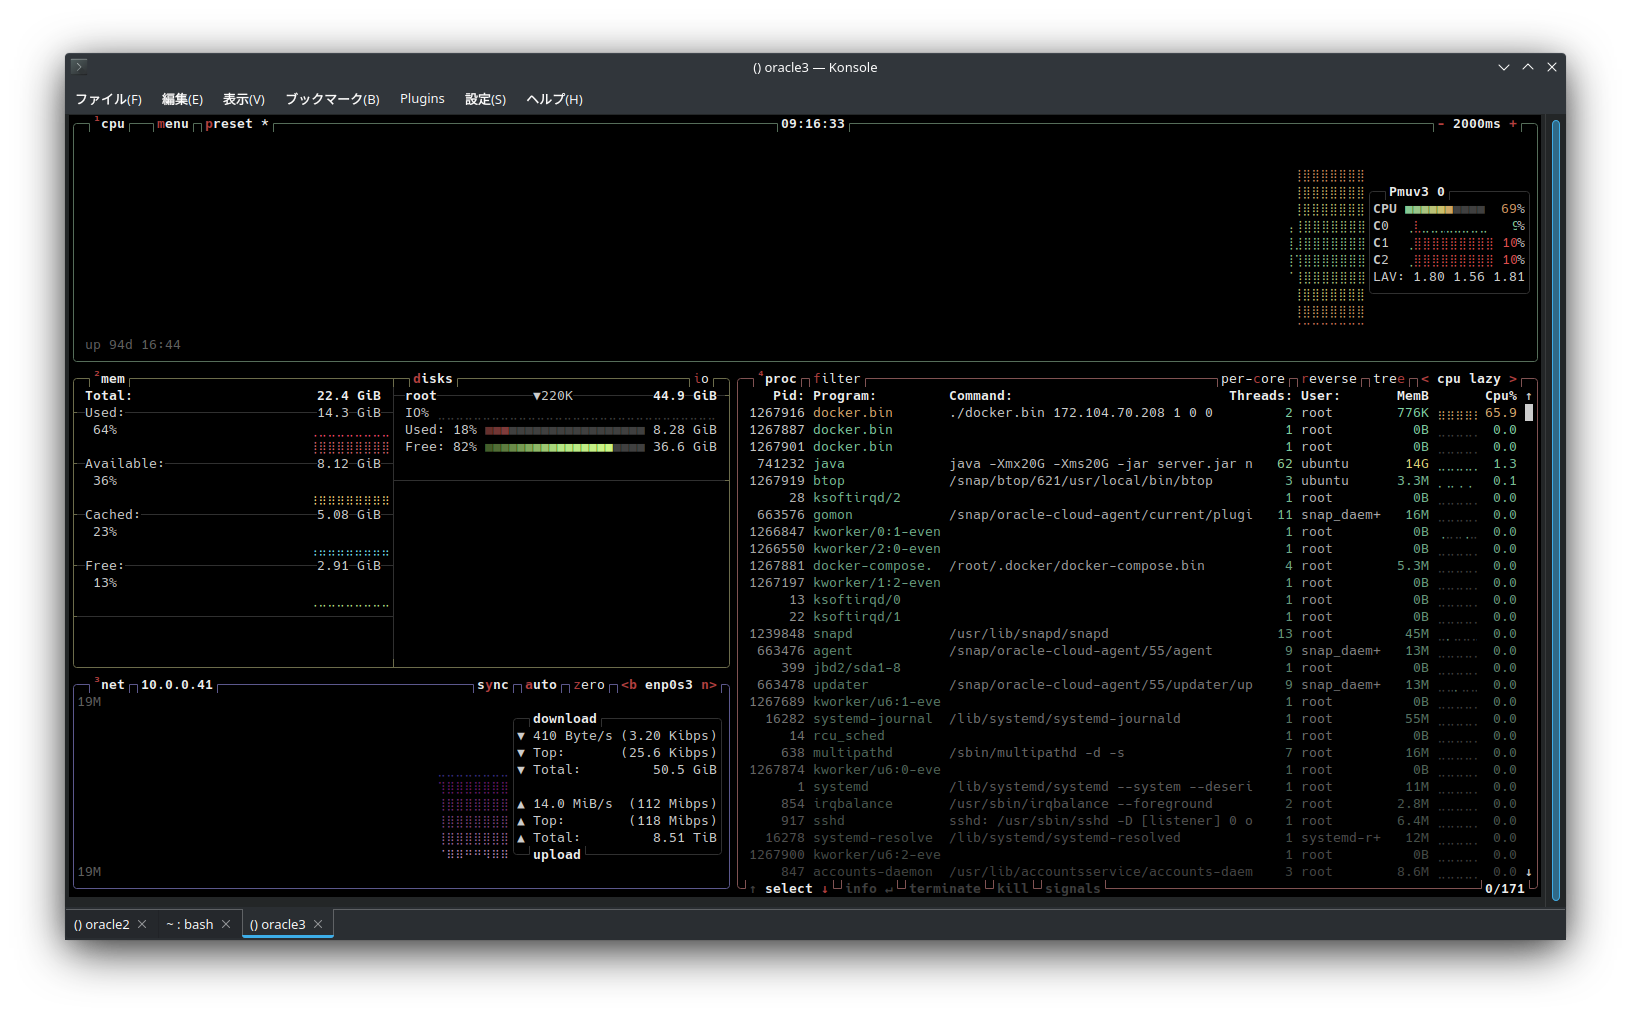This screenshot has width=1631, height=1017.
Task: Activate the proc filter field
Action: 836,379
